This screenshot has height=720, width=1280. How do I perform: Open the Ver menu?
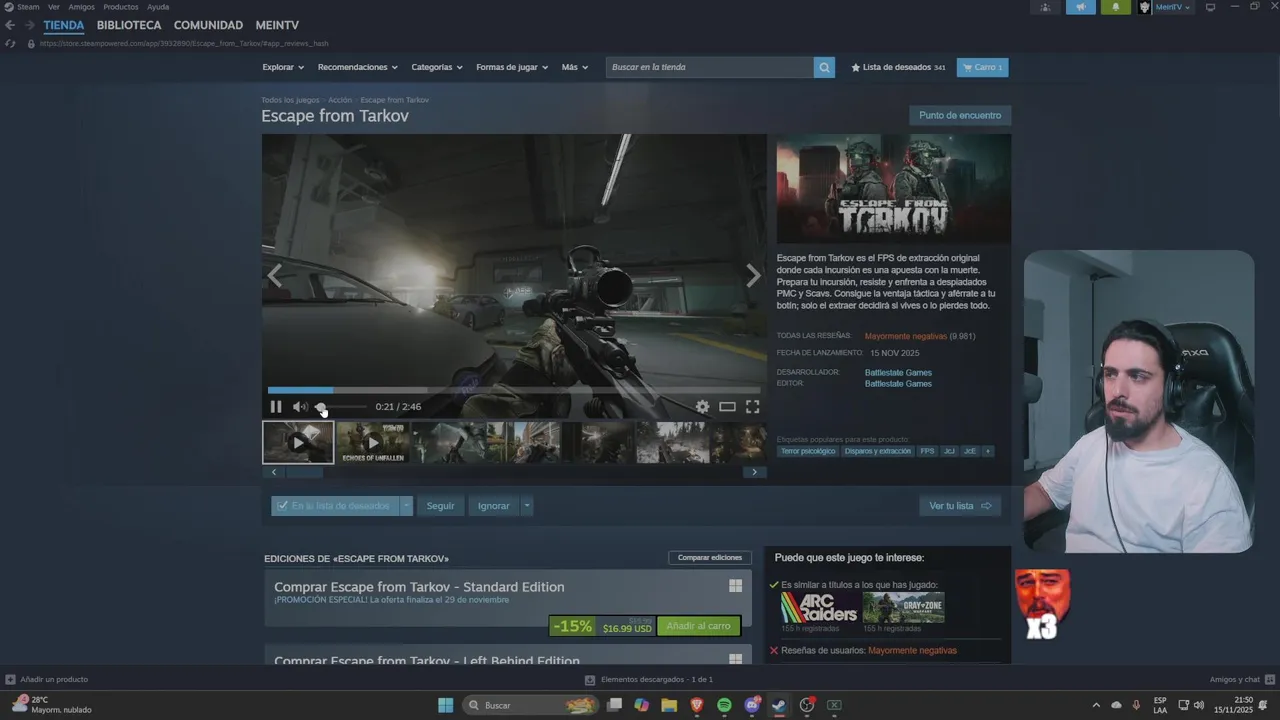[54, 7]
